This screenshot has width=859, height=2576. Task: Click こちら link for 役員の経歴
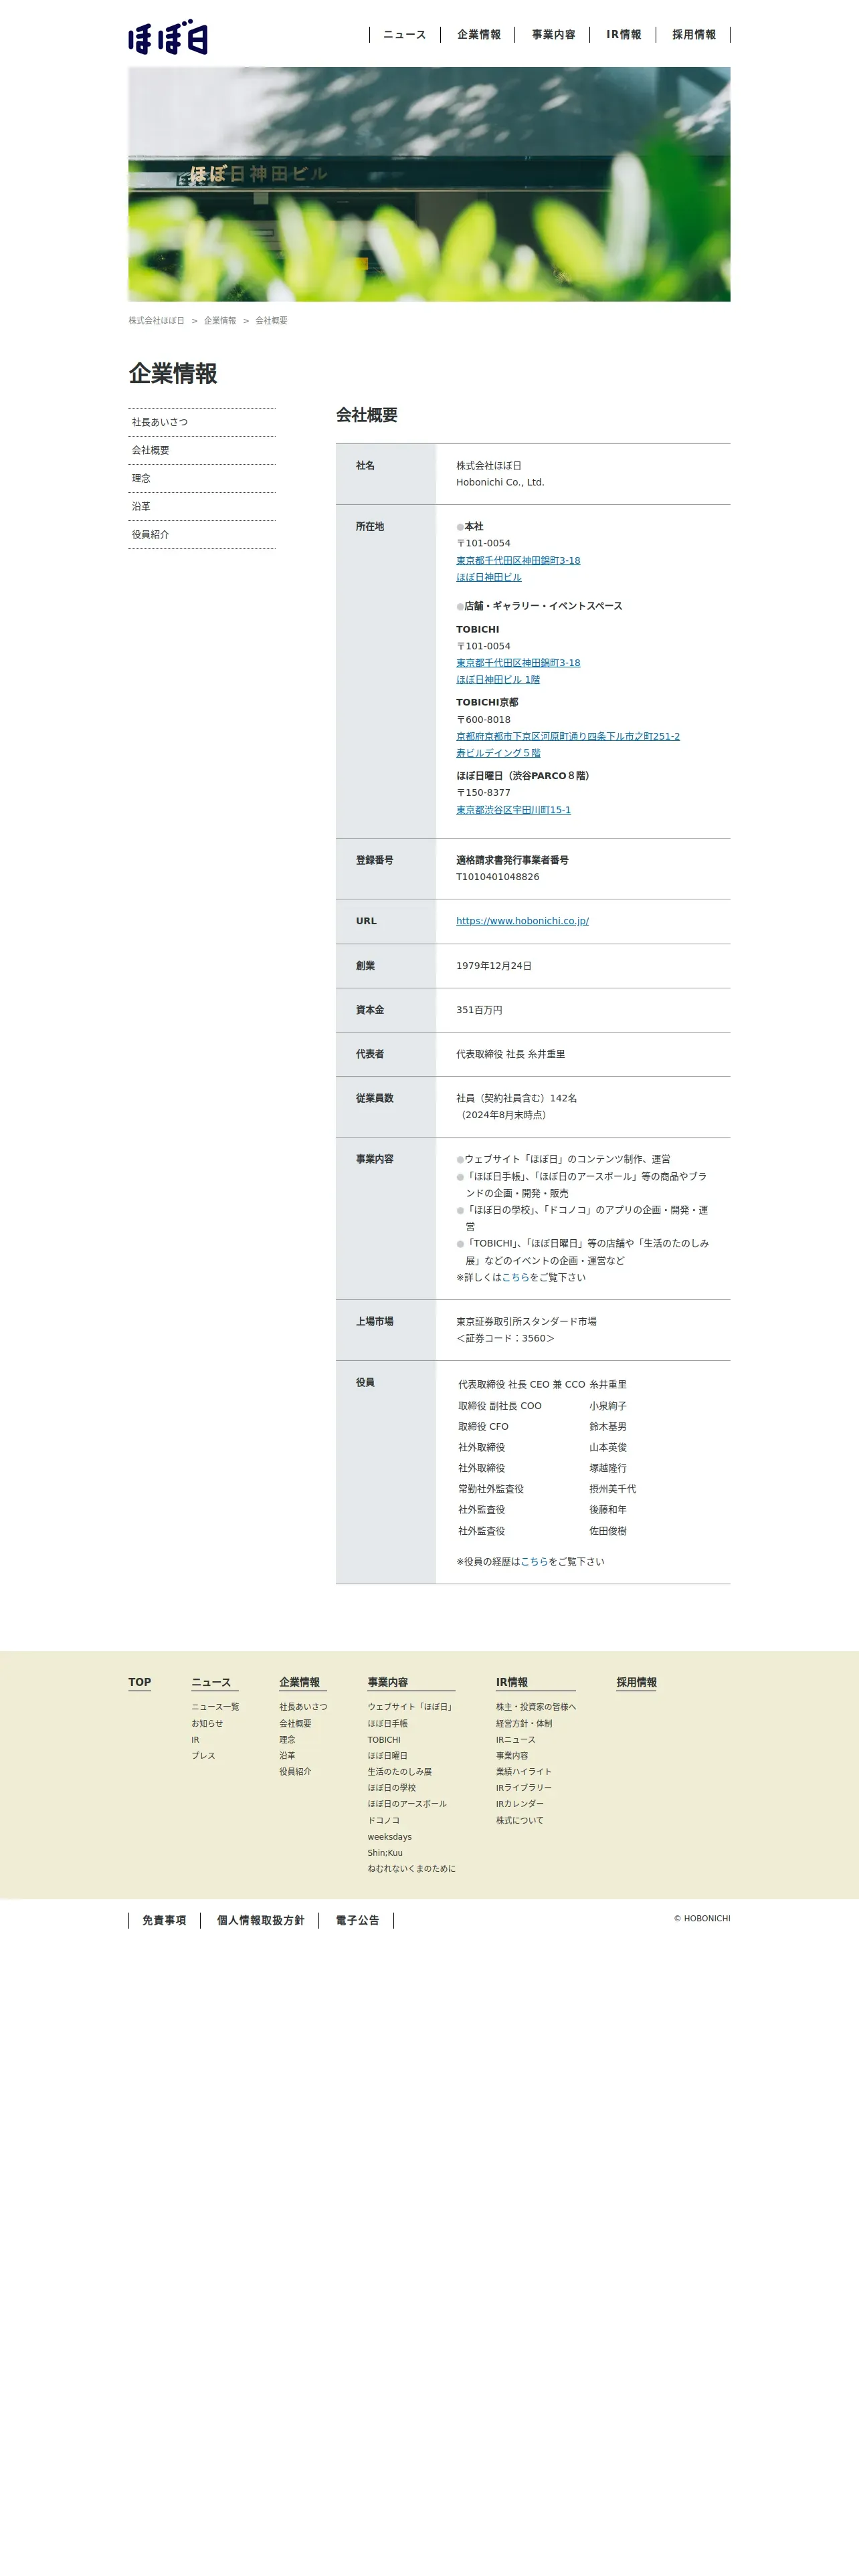(x=534, y=1561)
